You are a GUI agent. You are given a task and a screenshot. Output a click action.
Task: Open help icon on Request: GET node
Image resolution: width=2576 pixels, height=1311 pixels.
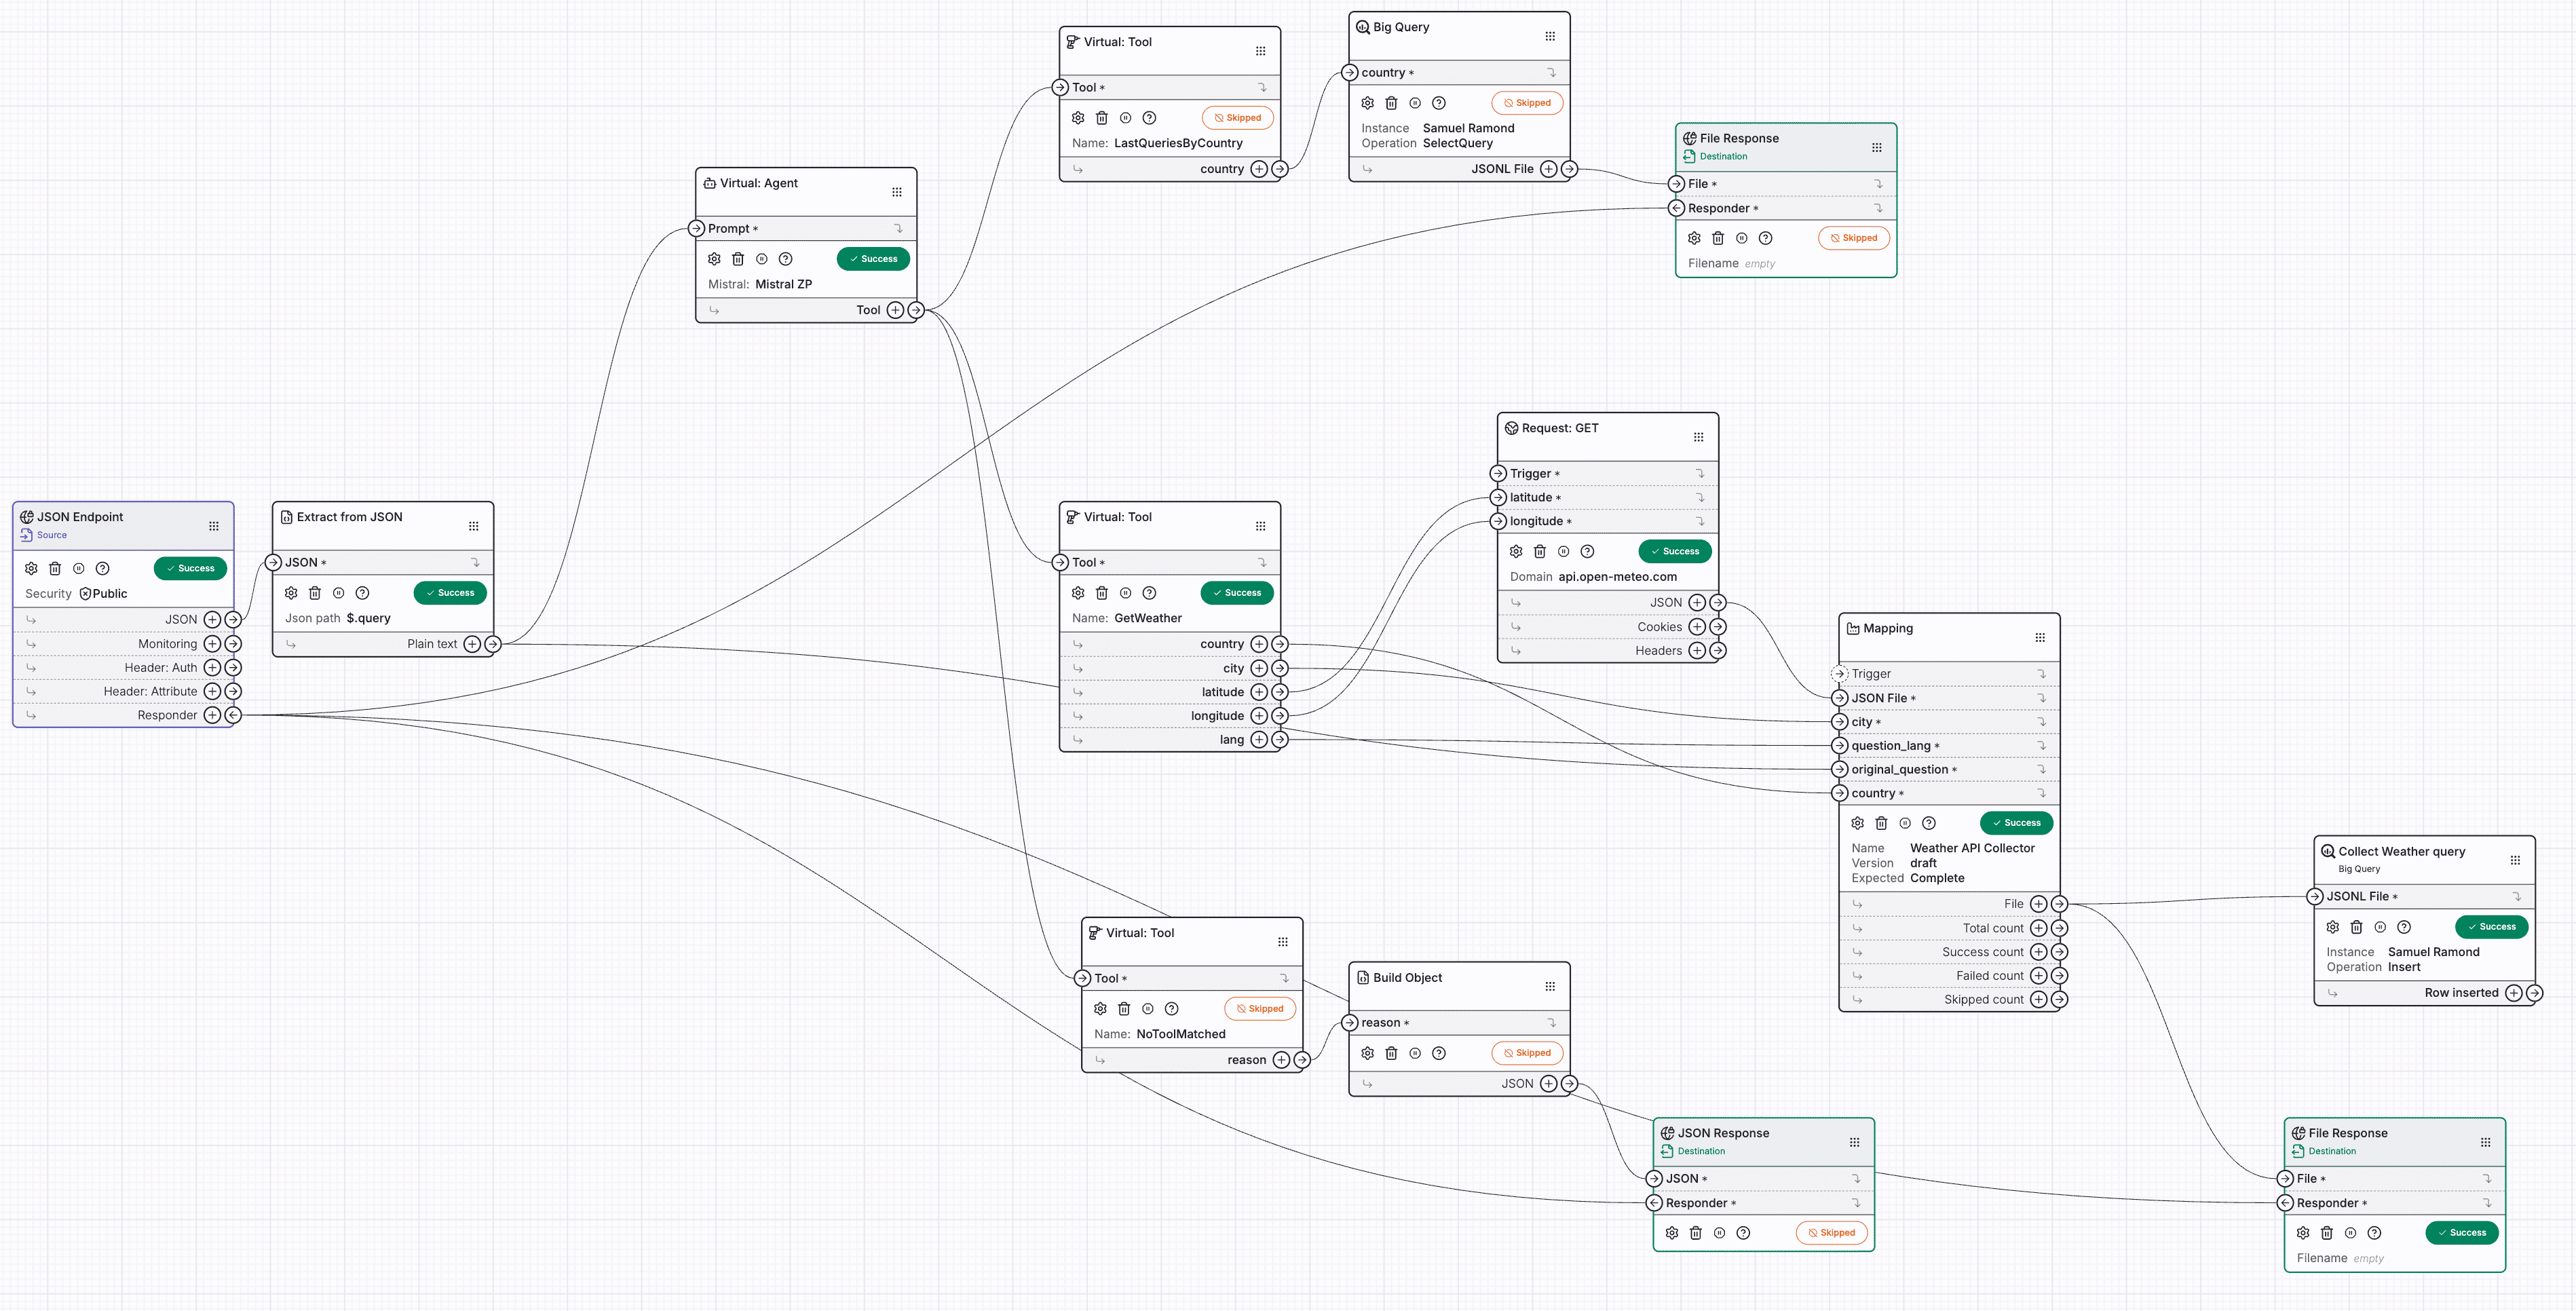click(1587, 551)
